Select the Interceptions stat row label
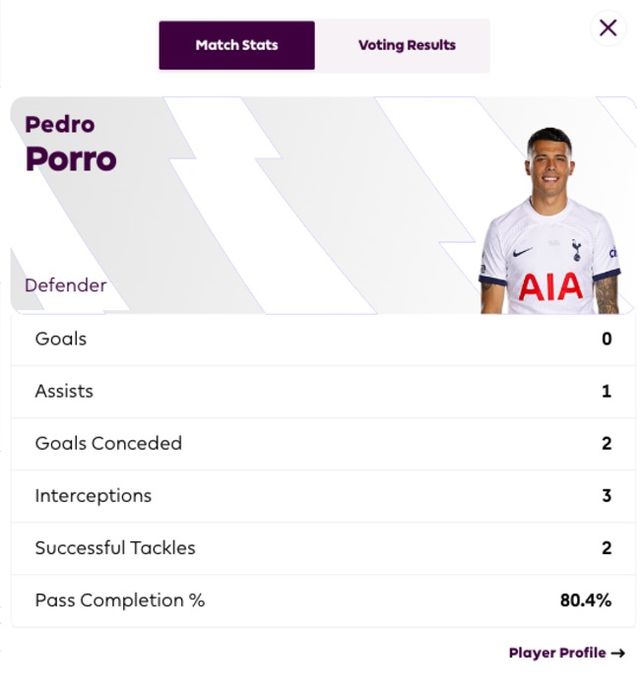The height and width of the screenshot is (690, 640). point(93,495)
